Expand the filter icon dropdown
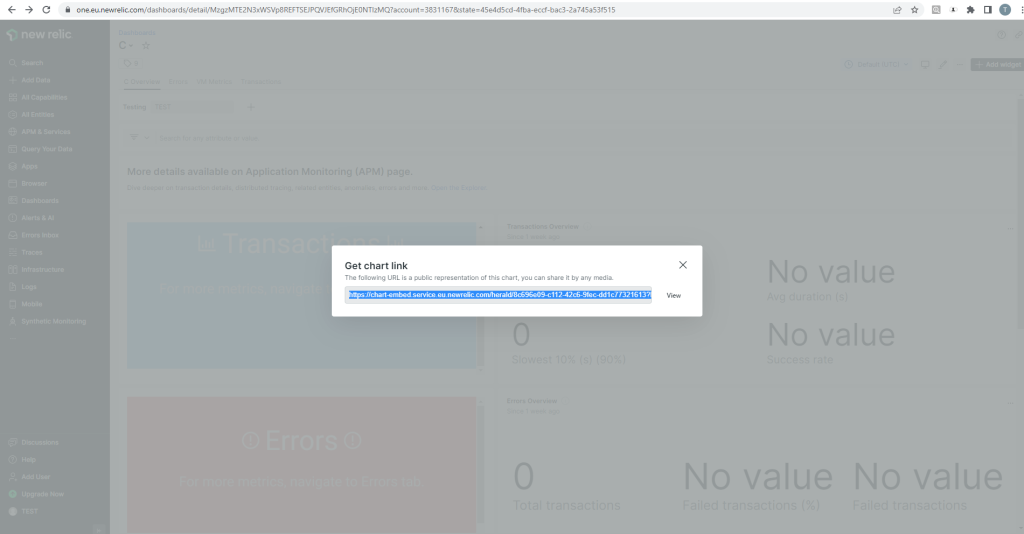Viewport: 1024px width, 534px height. point(140,138)
